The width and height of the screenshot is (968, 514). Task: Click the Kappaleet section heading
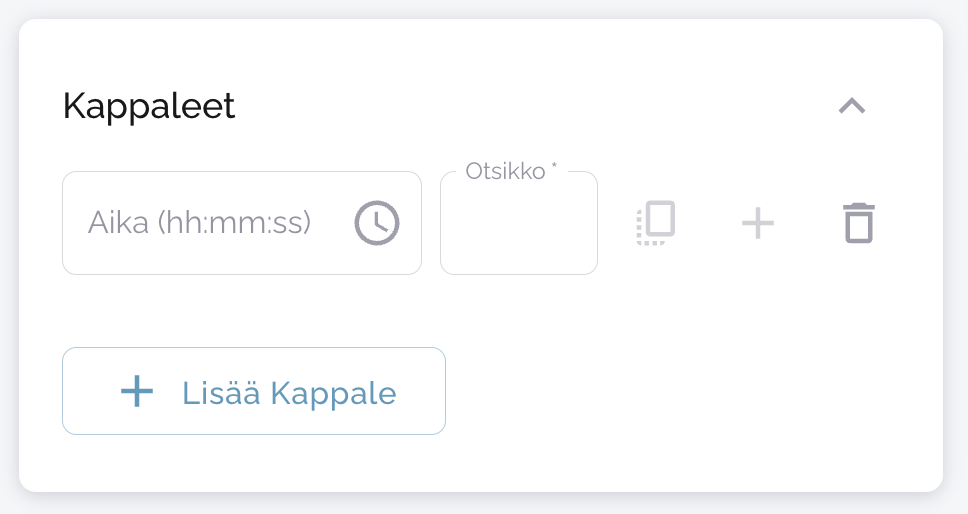[x=149, y=106]
